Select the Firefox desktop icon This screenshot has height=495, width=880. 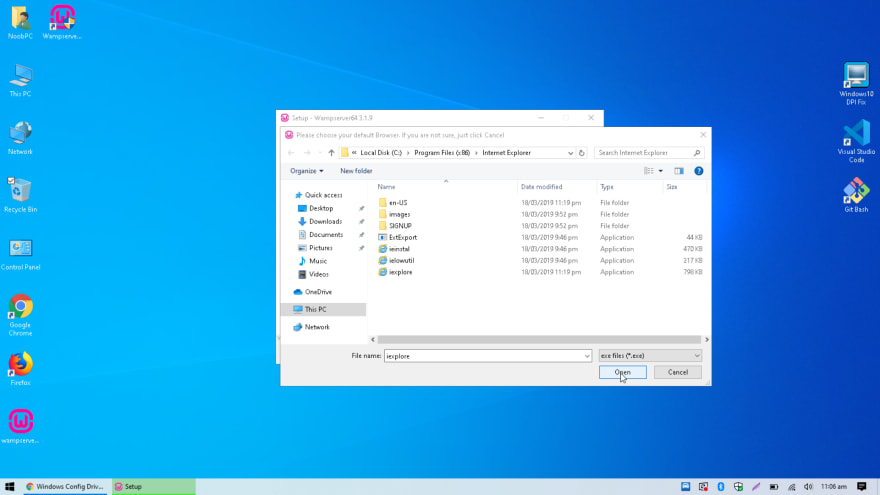[20, 369]
